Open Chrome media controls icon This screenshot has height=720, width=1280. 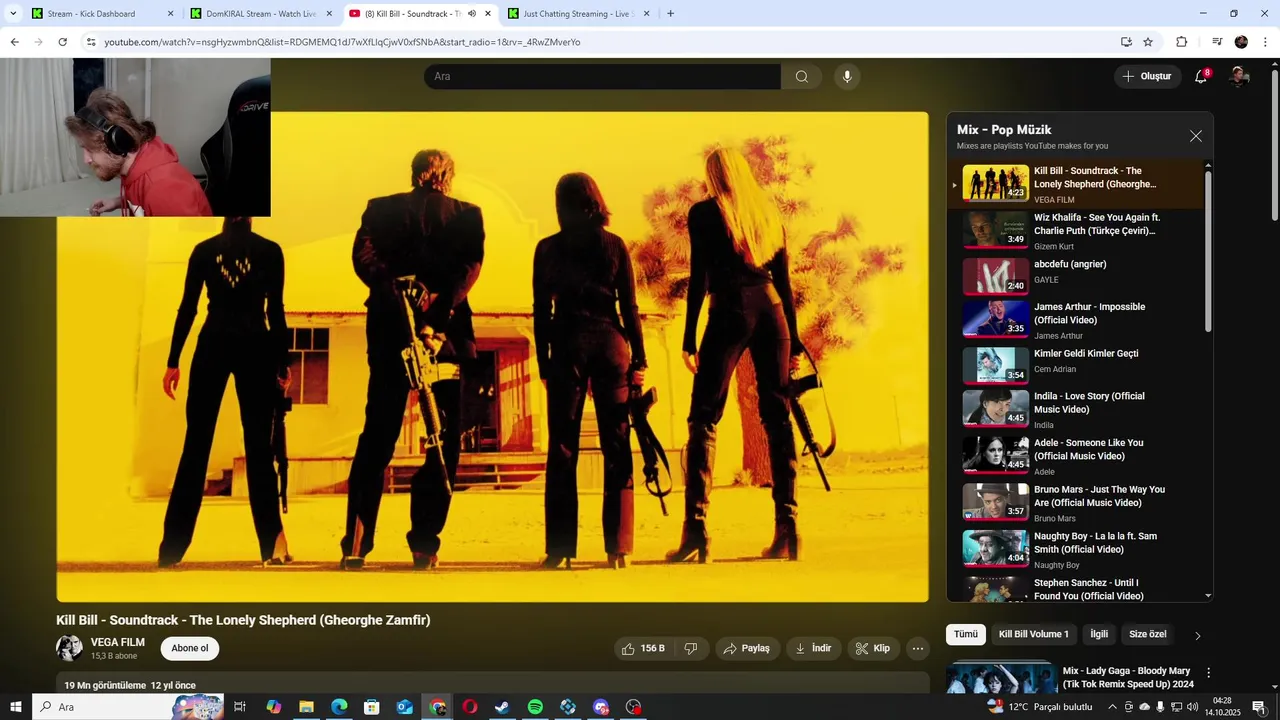point(1217,42)
